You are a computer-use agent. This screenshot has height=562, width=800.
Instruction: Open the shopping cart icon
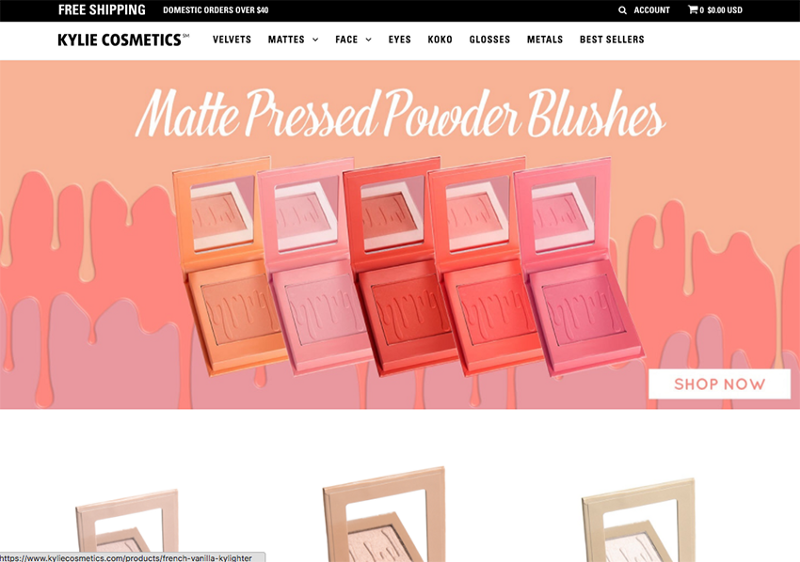click(692, 10)
